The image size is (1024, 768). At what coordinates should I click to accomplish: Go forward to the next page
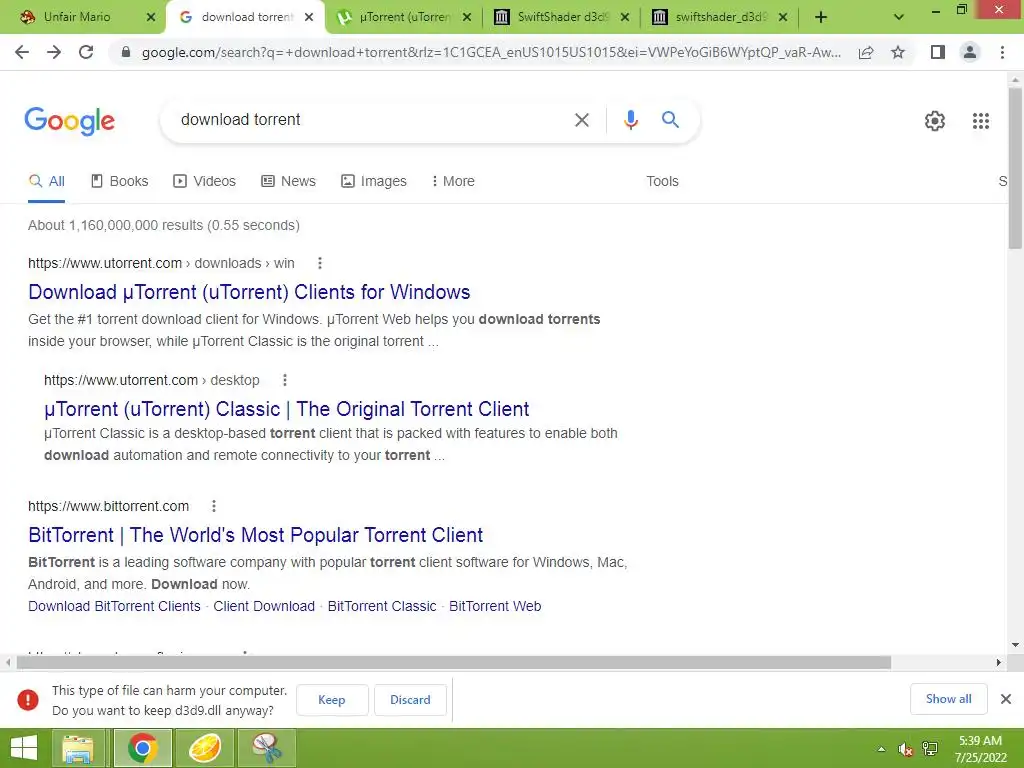coord(54,52)
